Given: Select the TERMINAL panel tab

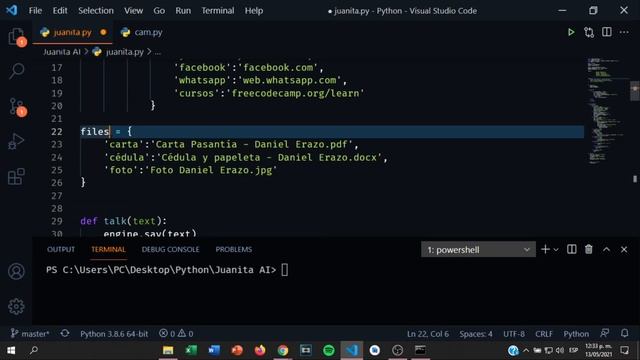Looking at the screenshot, I should pyautogui.click(x=108, y=249).
